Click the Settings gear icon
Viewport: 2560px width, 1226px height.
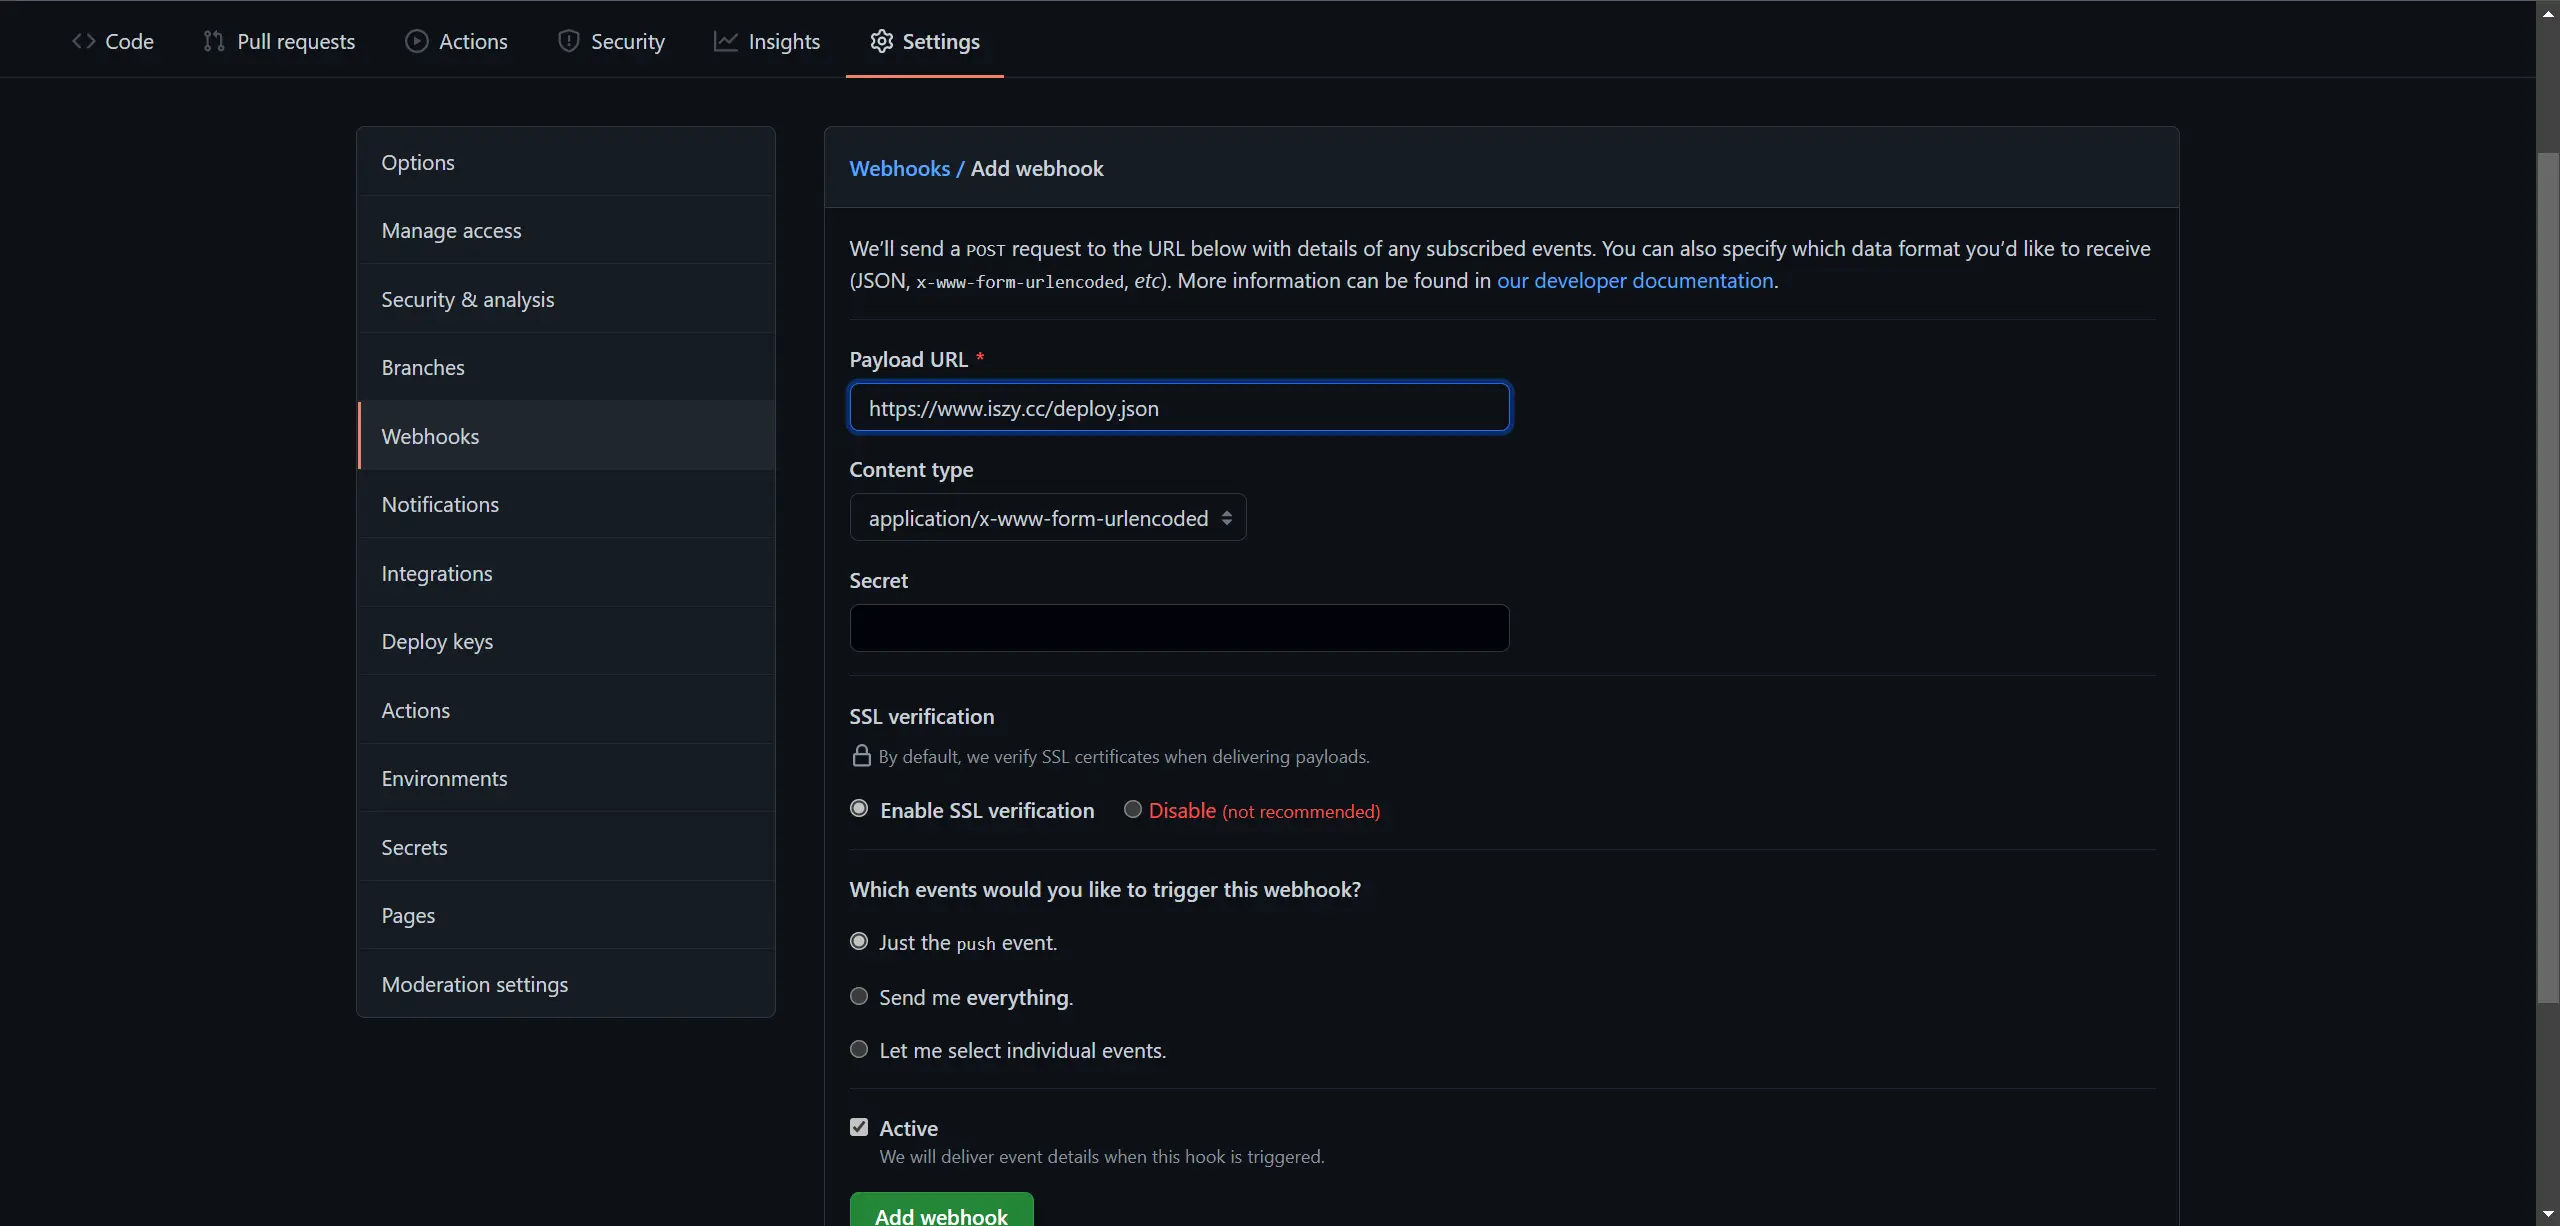click(881, 41)
